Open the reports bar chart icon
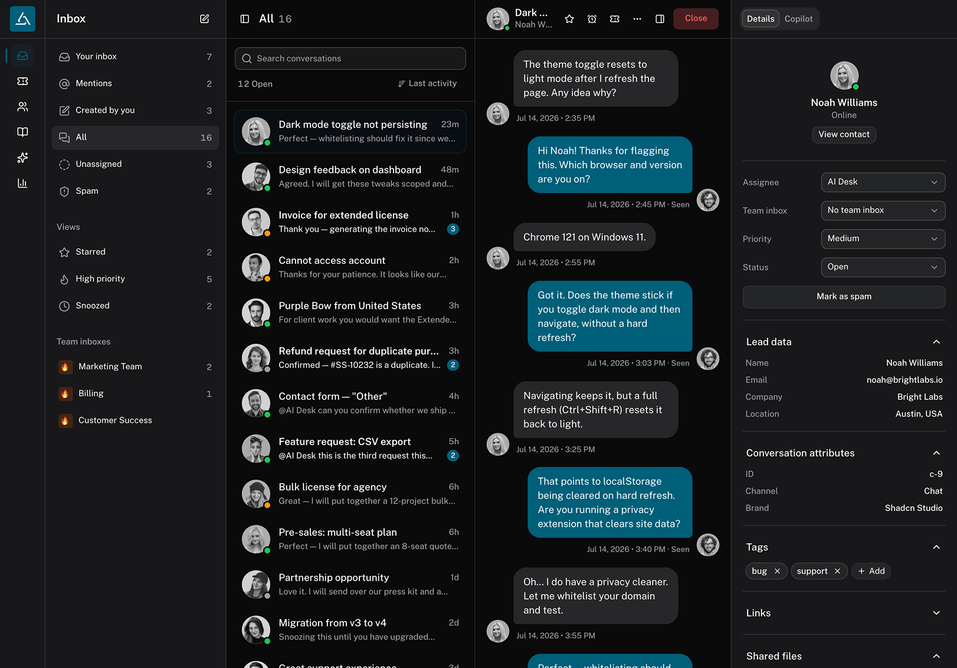The height and width of the screenshot is (668, 957). point(23,183)
